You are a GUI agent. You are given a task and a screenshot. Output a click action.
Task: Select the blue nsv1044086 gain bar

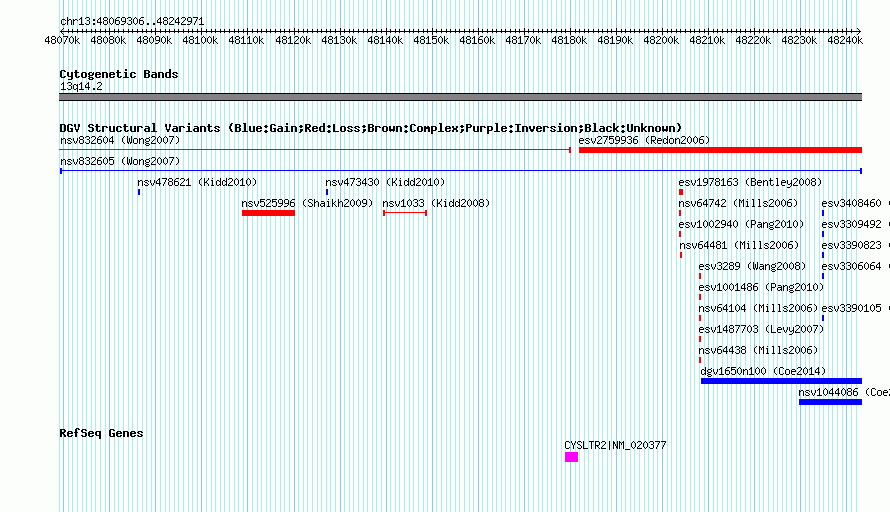(x=830, y=402)
